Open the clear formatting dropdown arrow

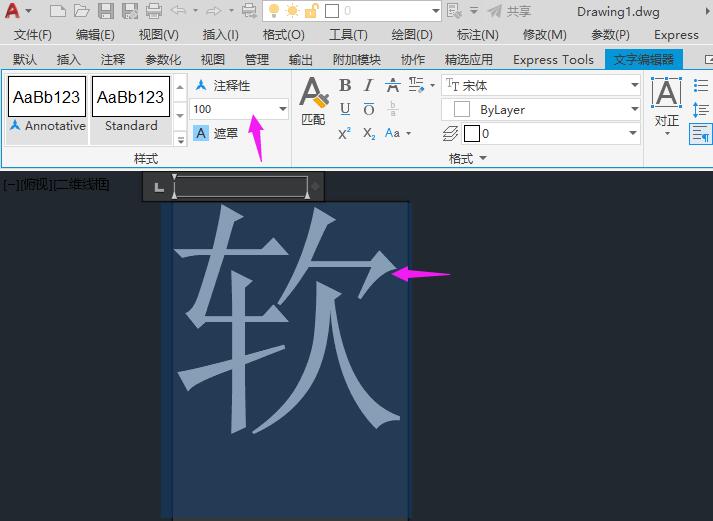click(x=432, y=85)
